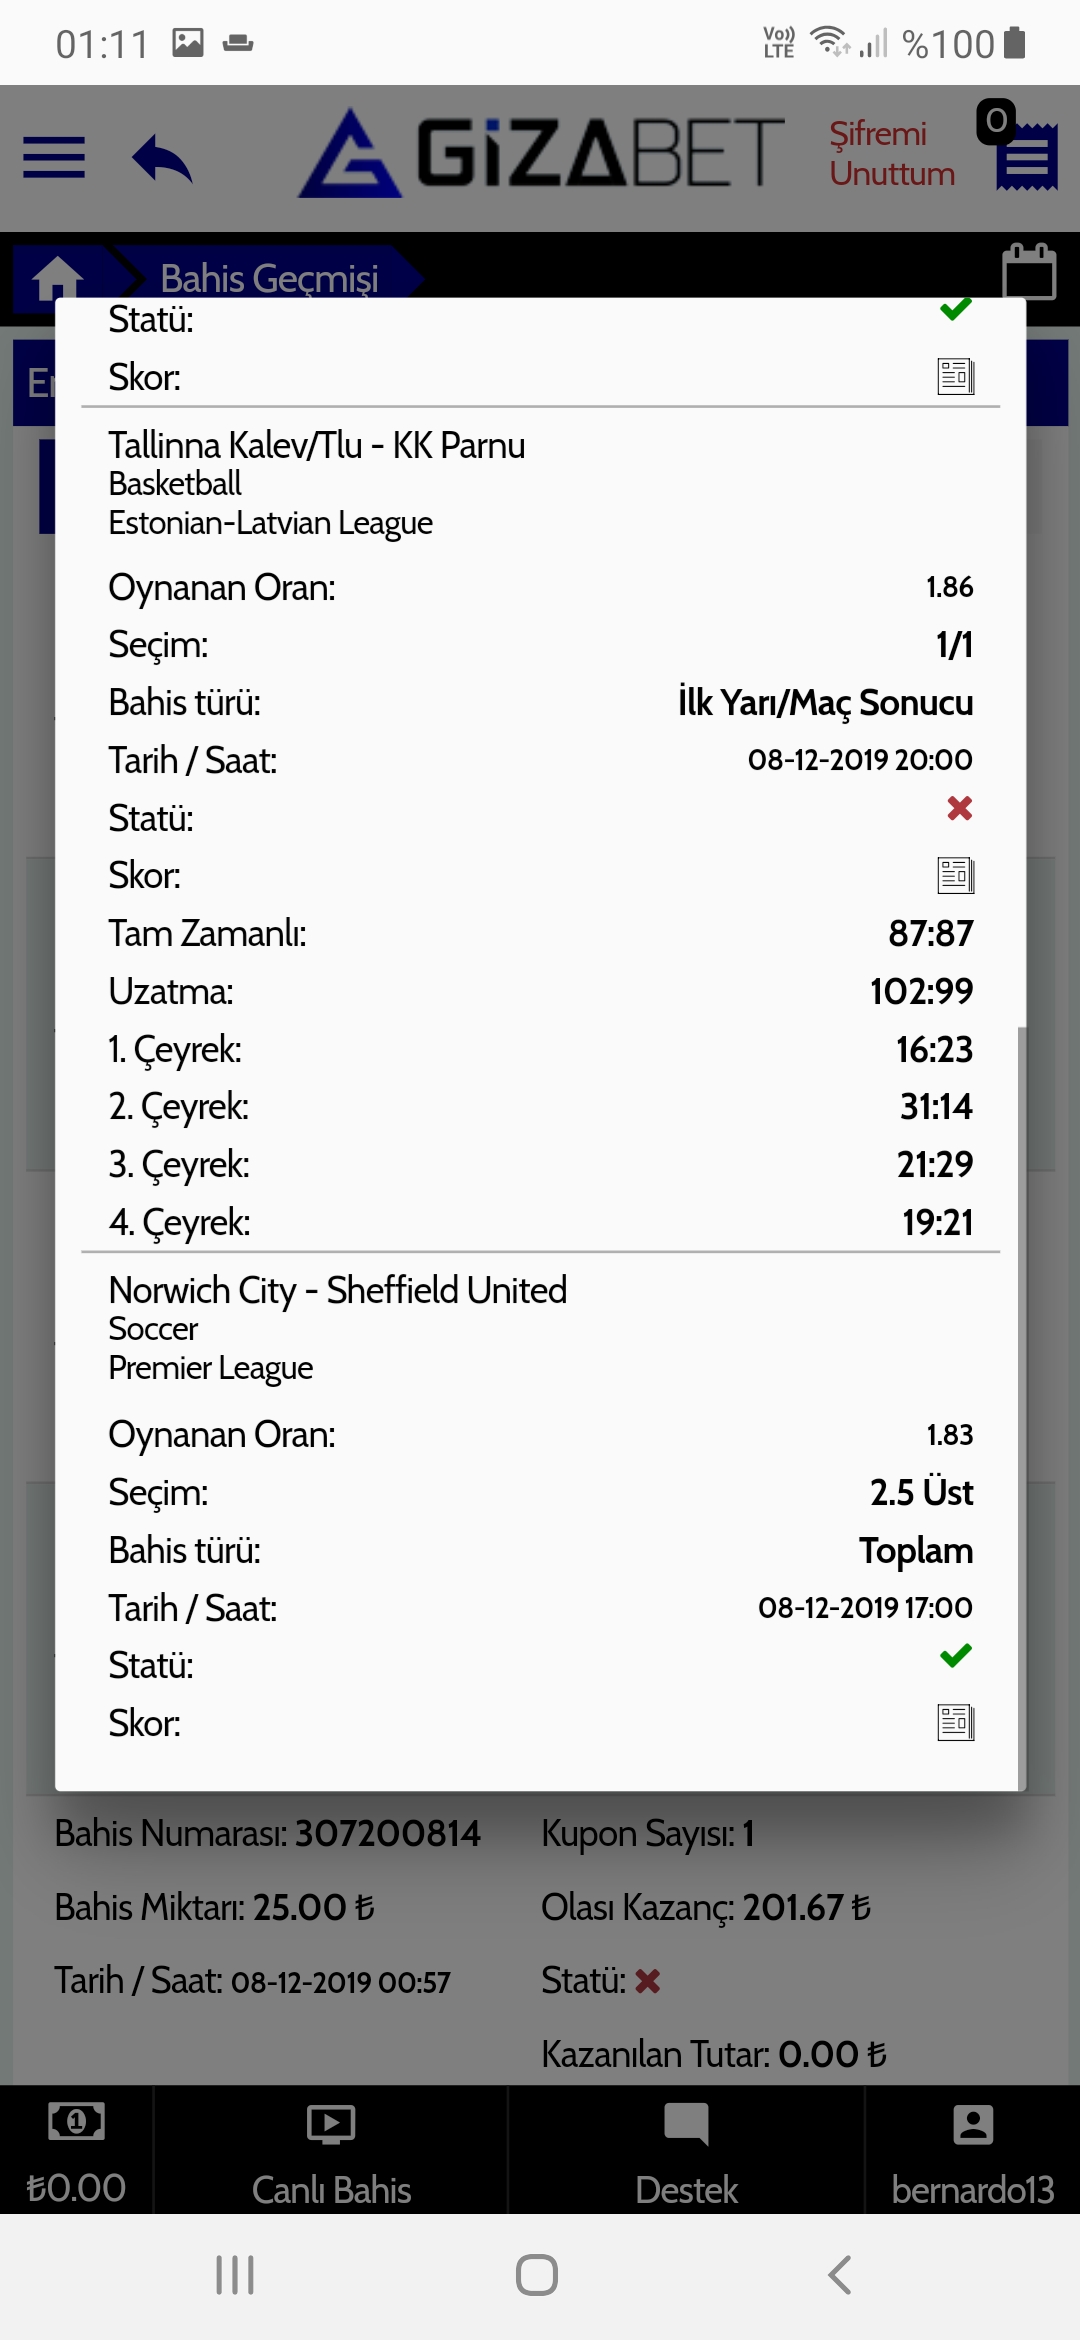Tap the Android home navigation button

click(537, 2275)
